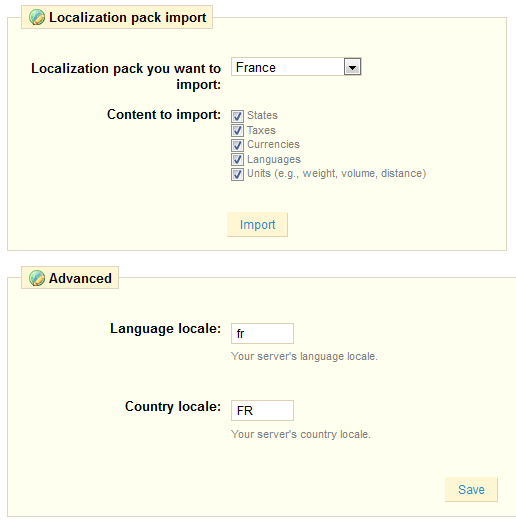The height and width of the screenshot is (524, 516).
Task: Focus the Country locale input field
Action: pos(262,410)
